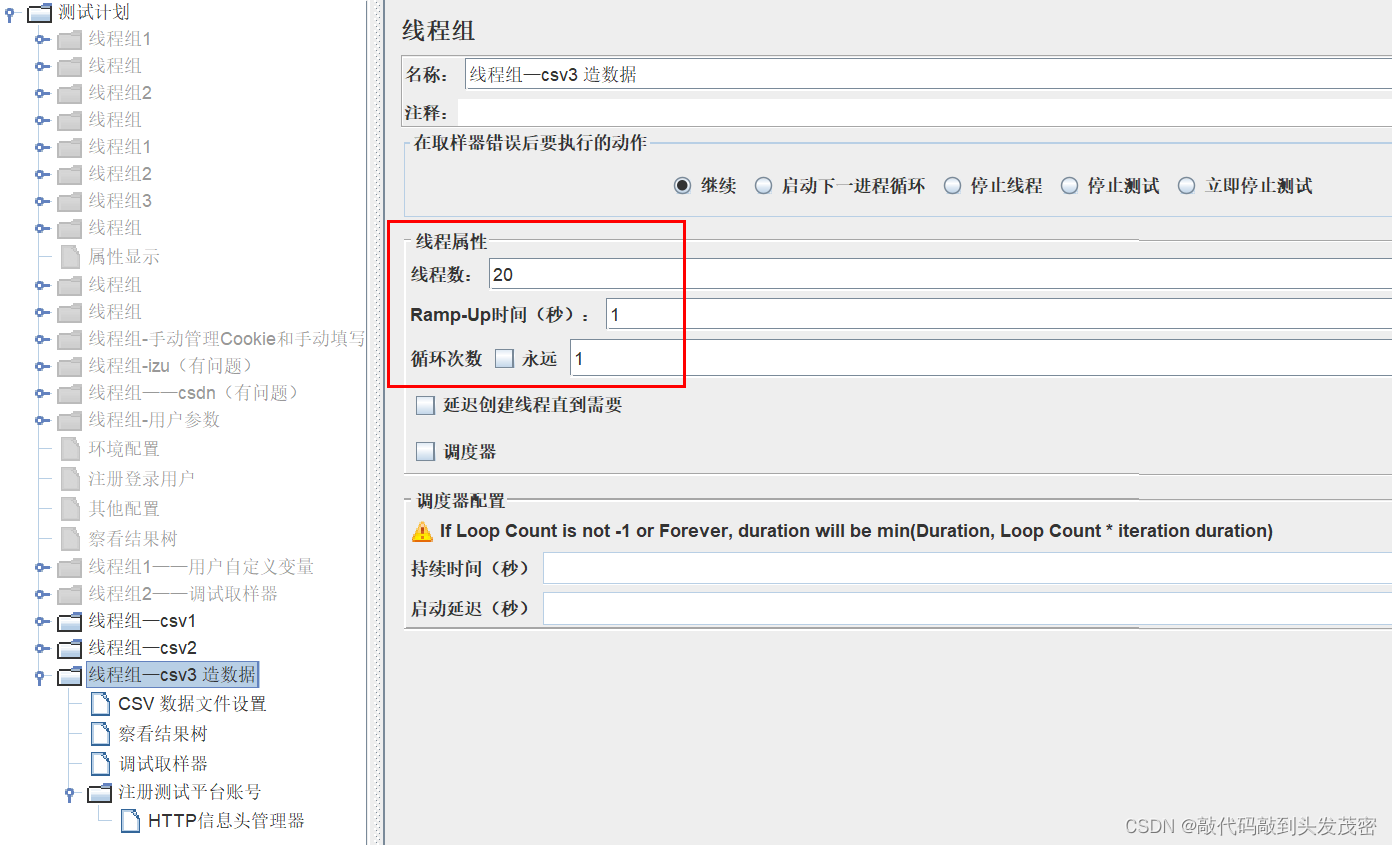Select the 环境配置 tree item
Viewport: 1392px width, 845px height.
tap(124, 449)
